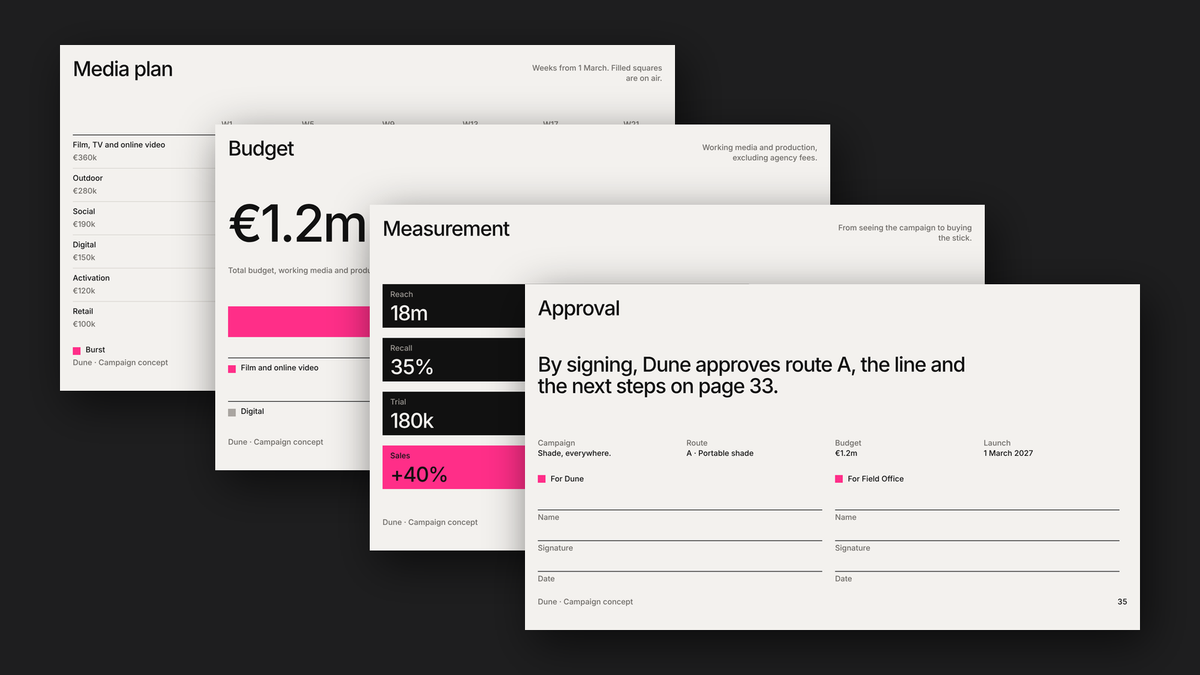Click the Name line under For Dune
1200x675 pixels.
pos(680,510)
